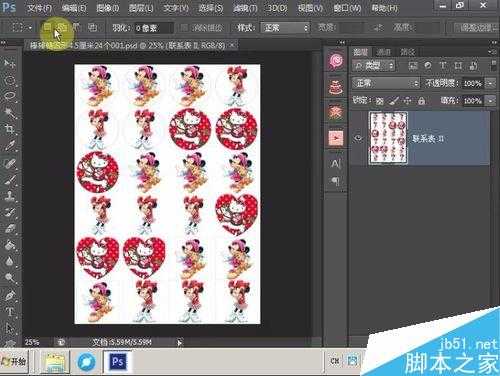The height and width of the screenshot is (376, 500).
Task: Toggle lock all (padlock)
Action: coord(421,101)
